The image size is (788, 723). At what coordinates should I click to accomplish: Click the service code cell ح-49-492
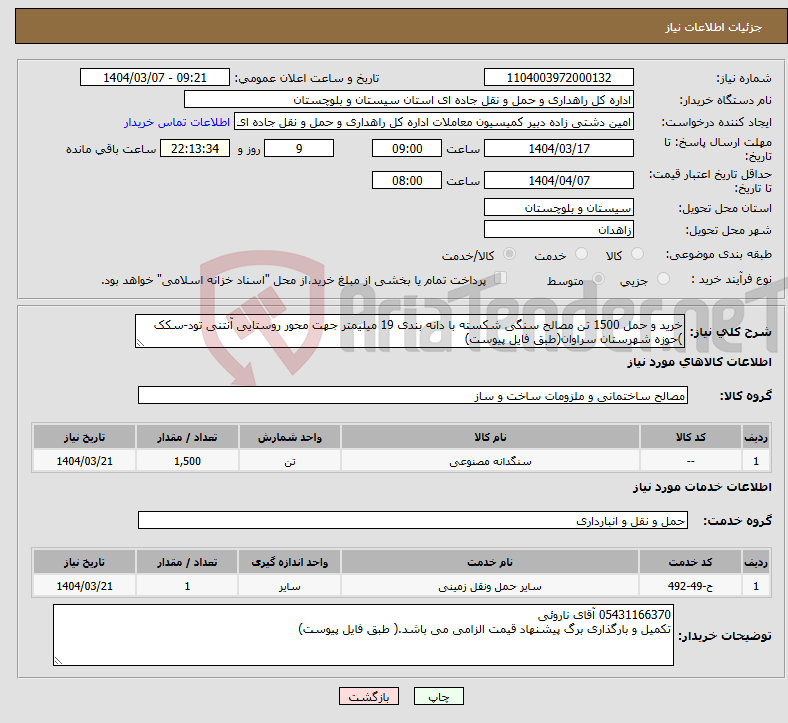click(690, 586)
